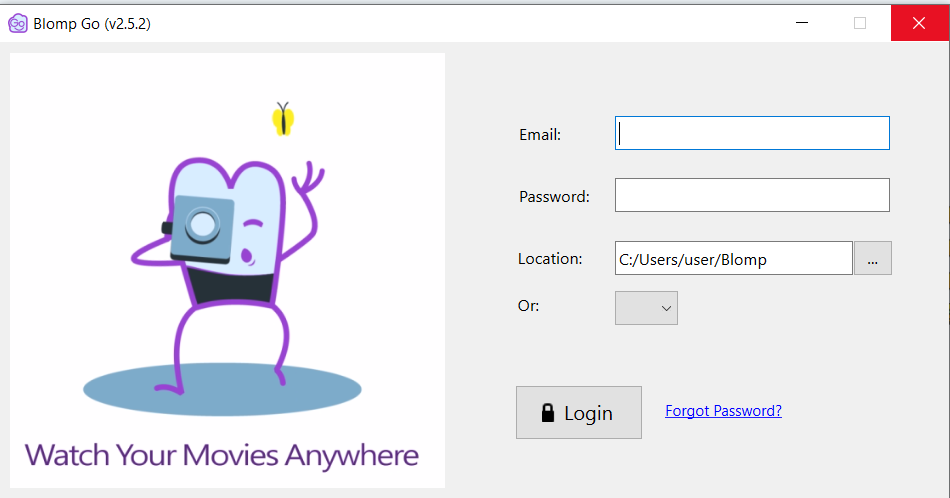Focus the Email input field
950x498 pixels.
(752, 133)
